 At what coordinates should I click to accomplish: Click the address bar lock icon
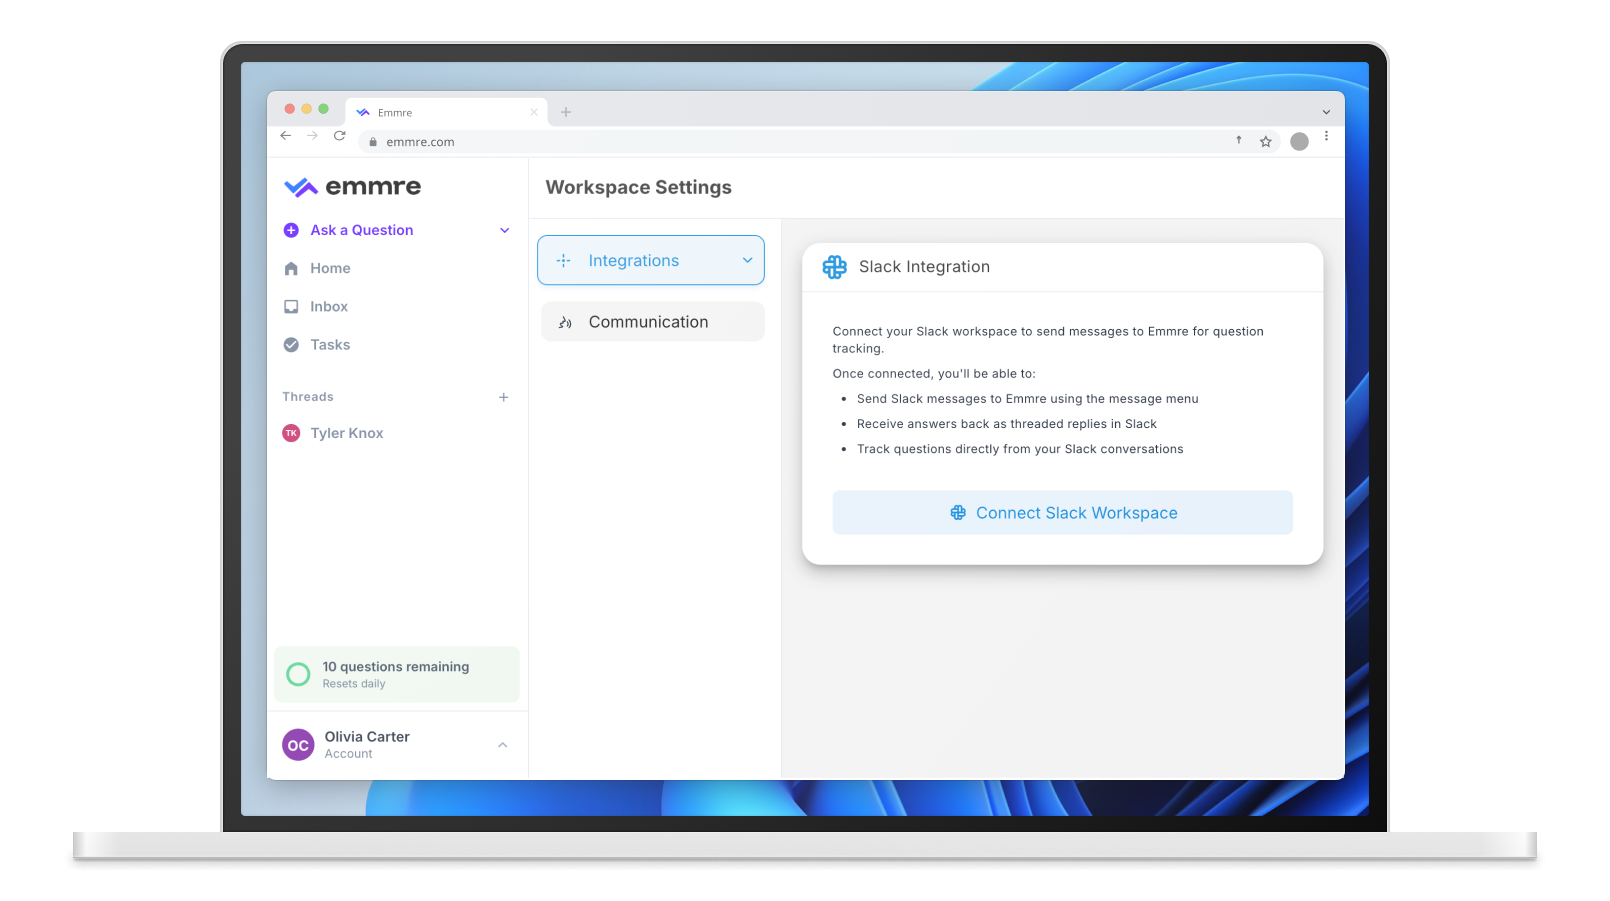click(373, 142)
